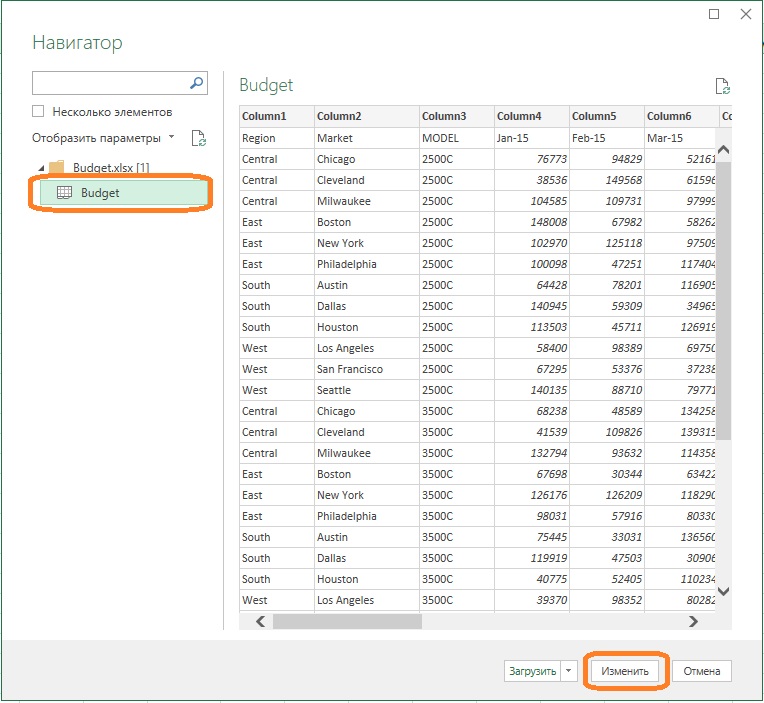This screenshot has width=764, height=703.
Task: Click the value 125118
Action: (624, 243)
